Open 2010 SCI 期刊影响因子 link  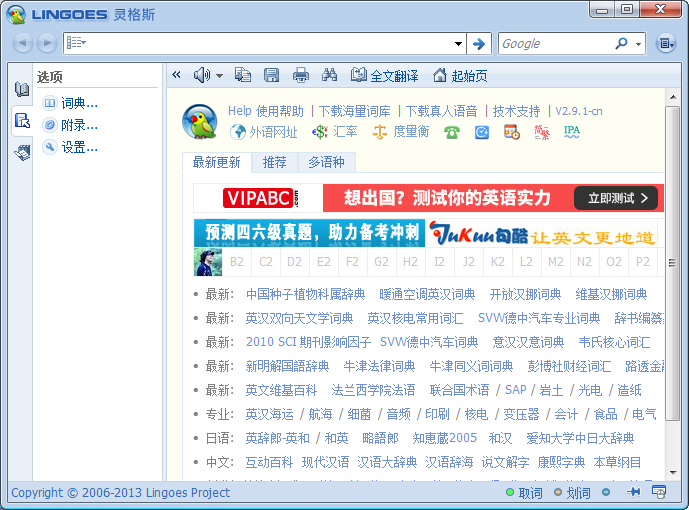pos(308,342)
